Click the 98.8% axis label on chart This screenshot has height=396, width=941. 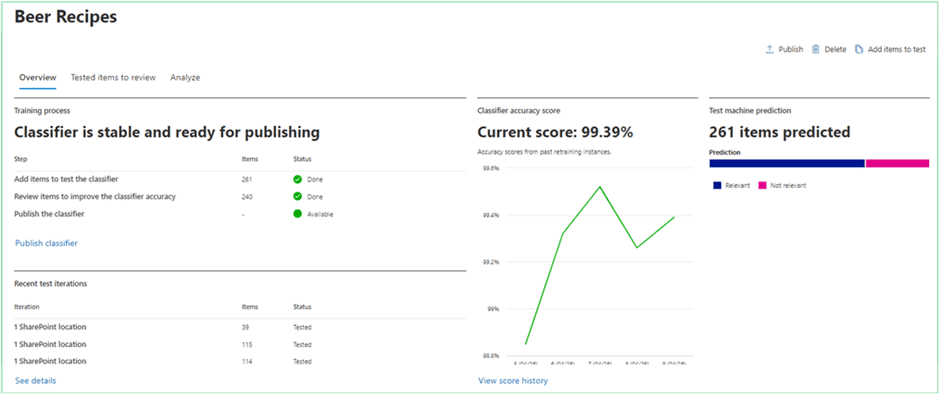click(x=491, y=356)
